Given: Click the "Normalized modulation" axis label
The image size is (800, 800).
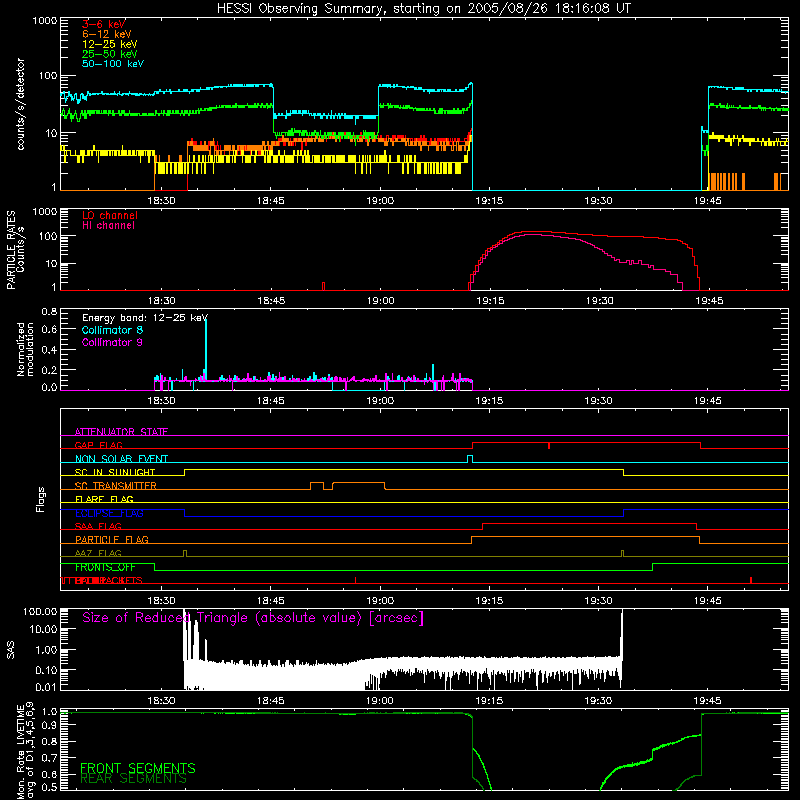Looking at the screenshot, I should tap(25, 349).
